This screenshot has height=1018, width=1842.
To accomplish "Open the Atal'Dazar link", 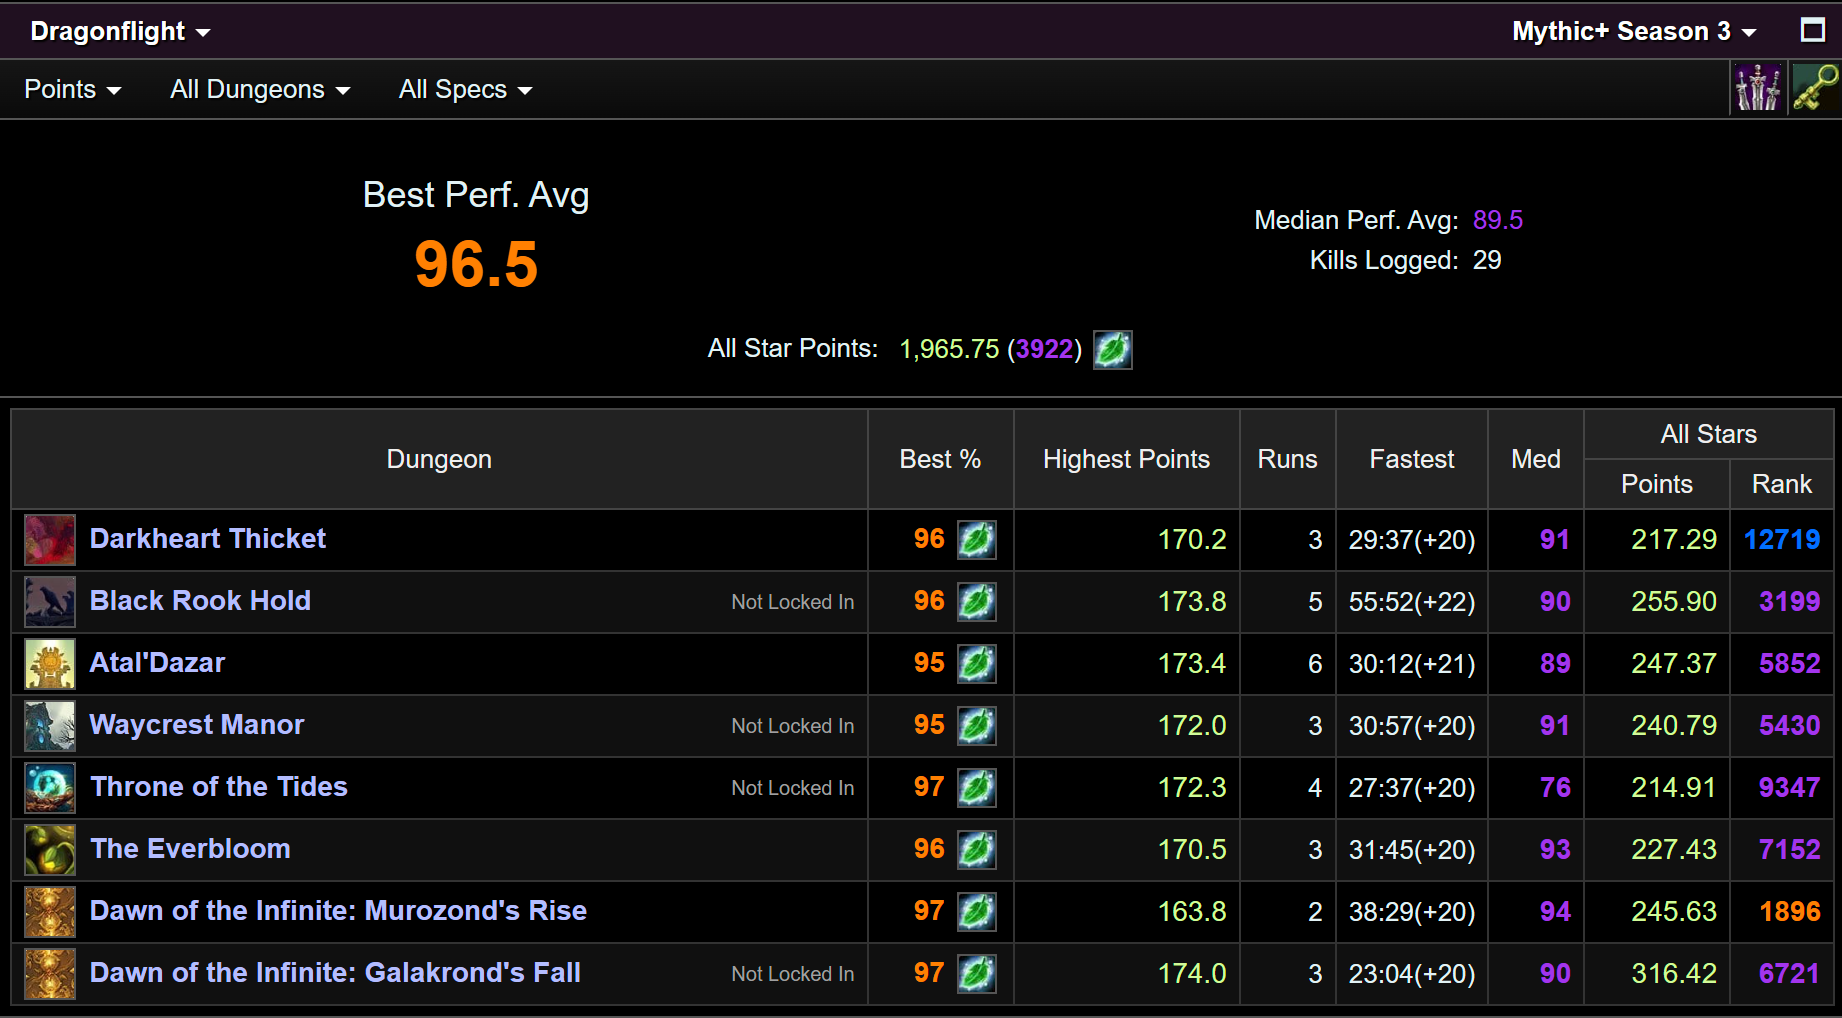I will point(157,663).
